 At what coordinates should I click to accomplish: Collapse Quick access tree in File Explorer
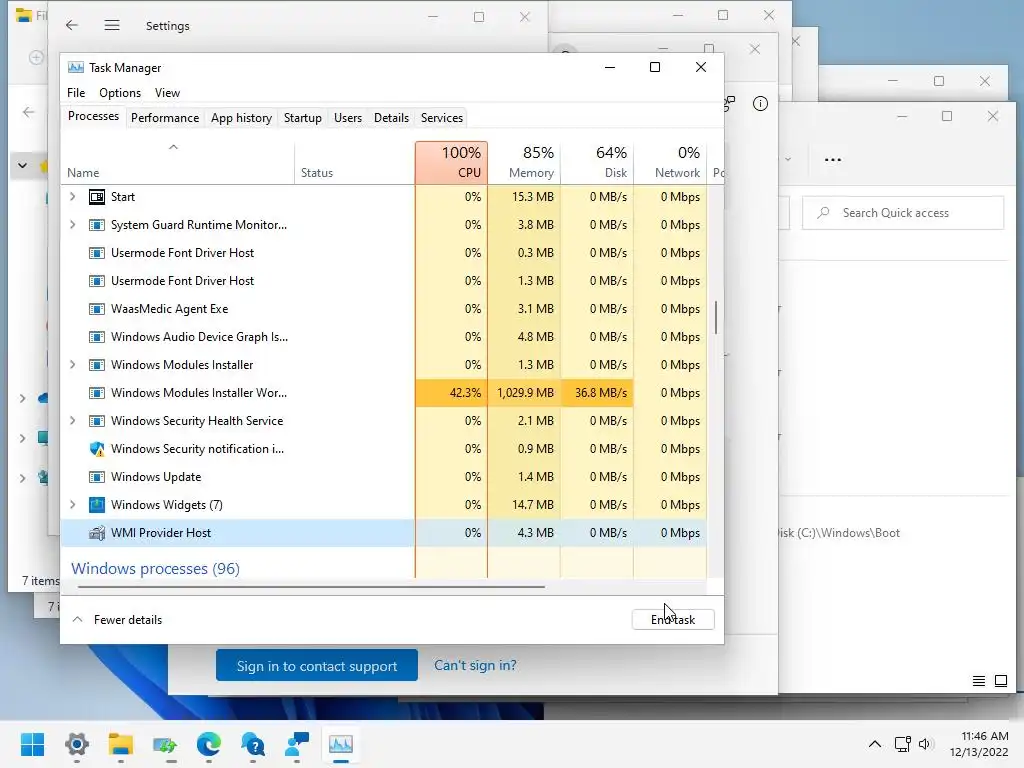coord(23,165)
